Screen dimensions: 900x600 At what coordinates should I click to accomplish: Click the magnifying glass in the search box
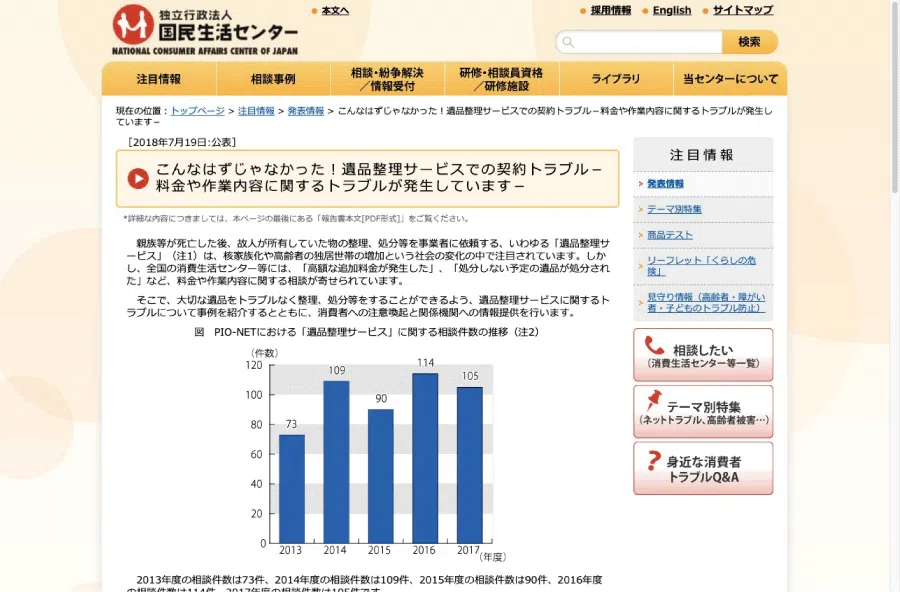[x=568, y=41]
